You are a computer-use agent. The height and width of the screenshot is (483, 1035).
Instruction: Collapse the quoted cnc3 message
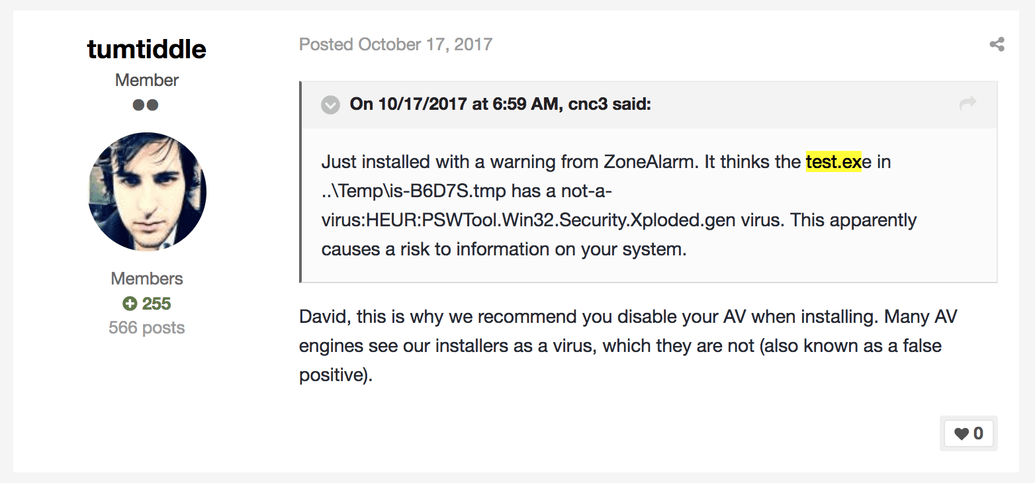tap(330, 104)
